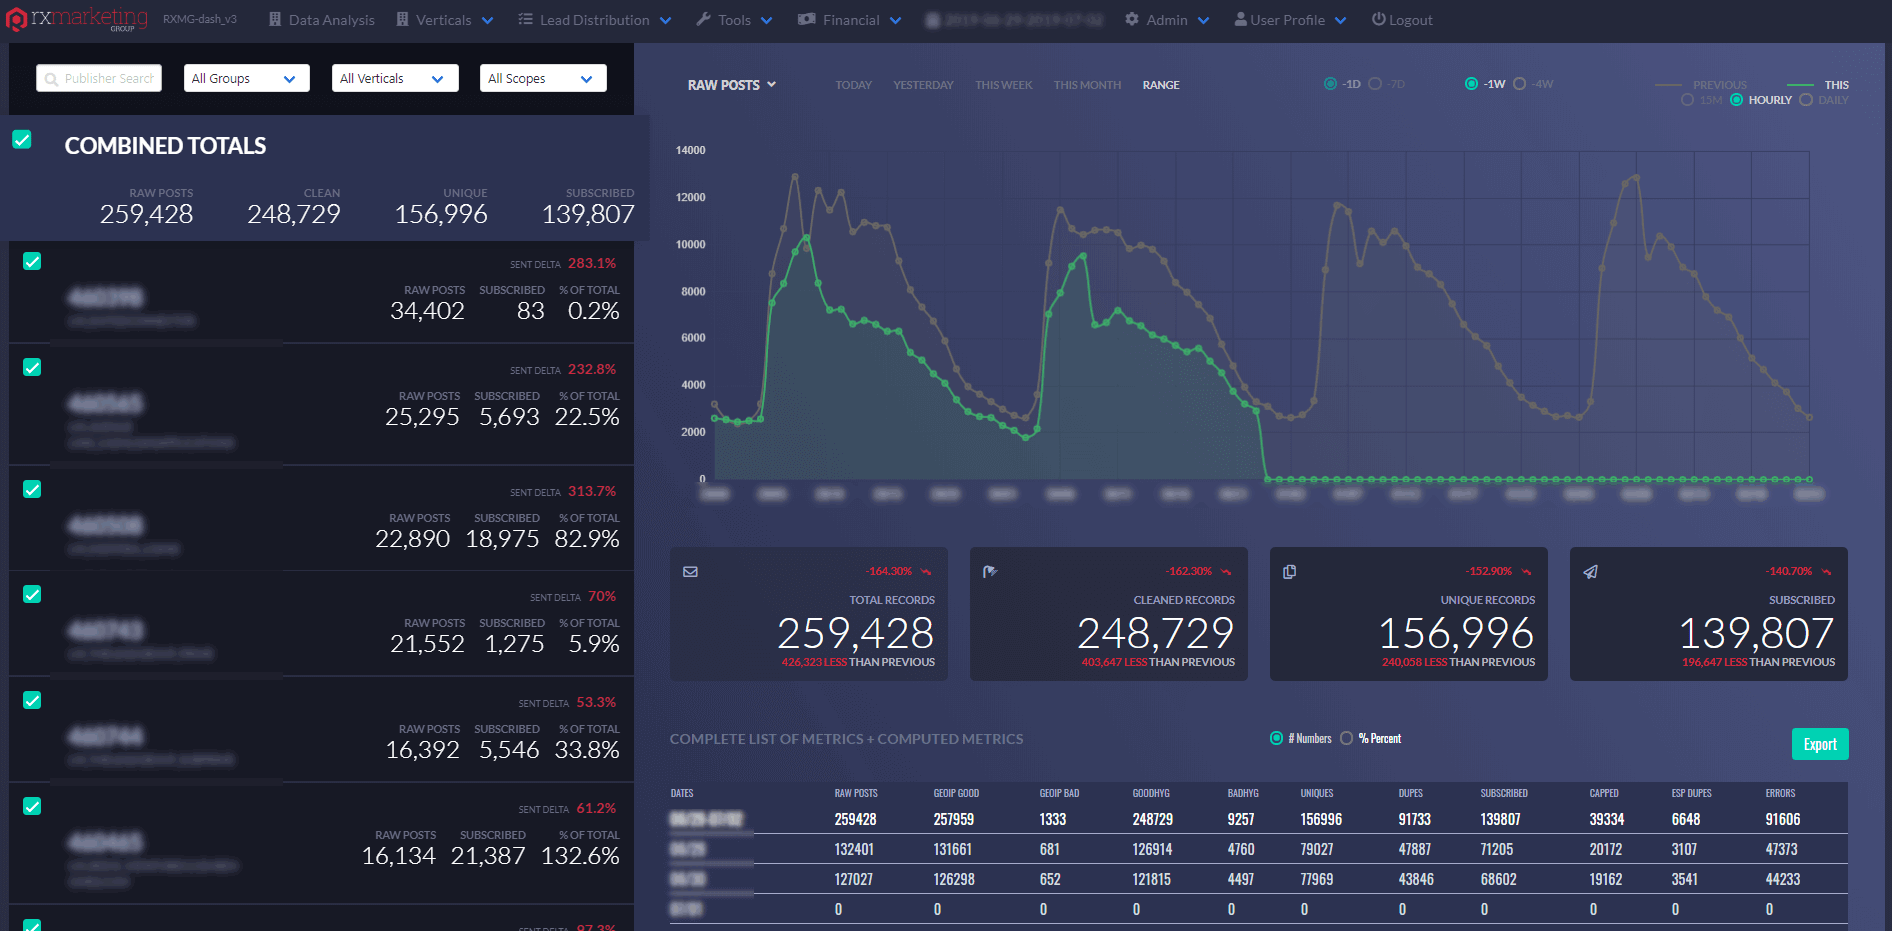1892x931 pixels.
Task: Open the All Scopes dropdown
Action: (x=543, y=78)
